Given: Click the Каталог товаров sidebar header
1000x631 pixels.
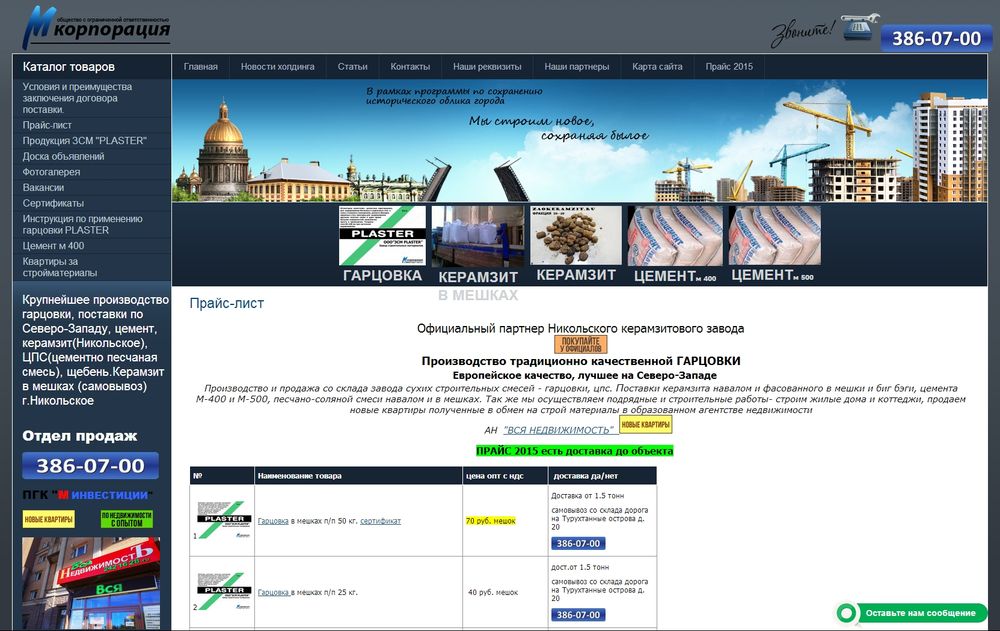Looking at the screenshot, I should point(69,66).
